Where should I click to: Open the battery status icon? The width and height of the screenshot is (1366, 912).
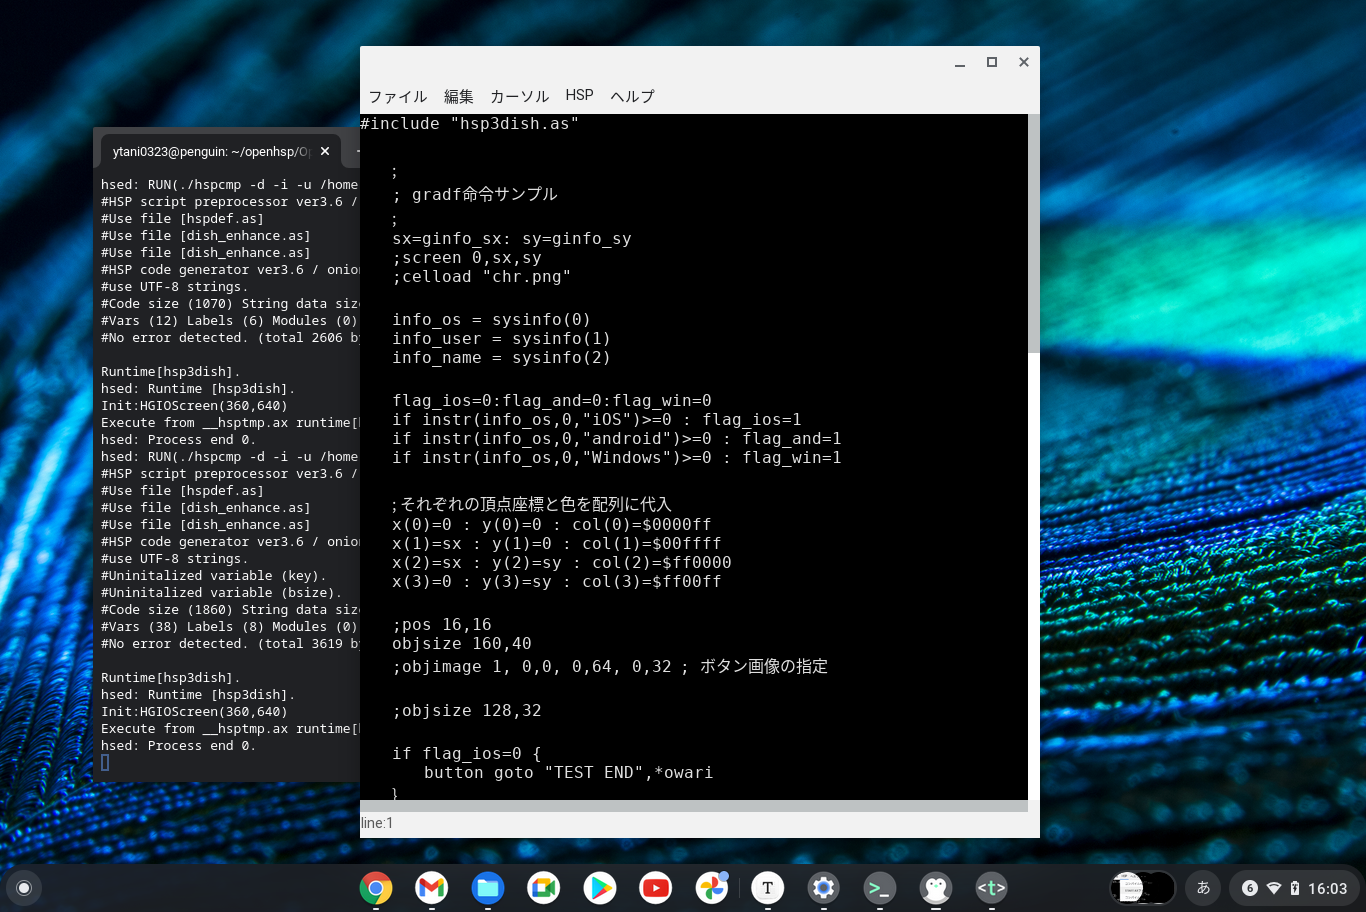pos(1295,888)
